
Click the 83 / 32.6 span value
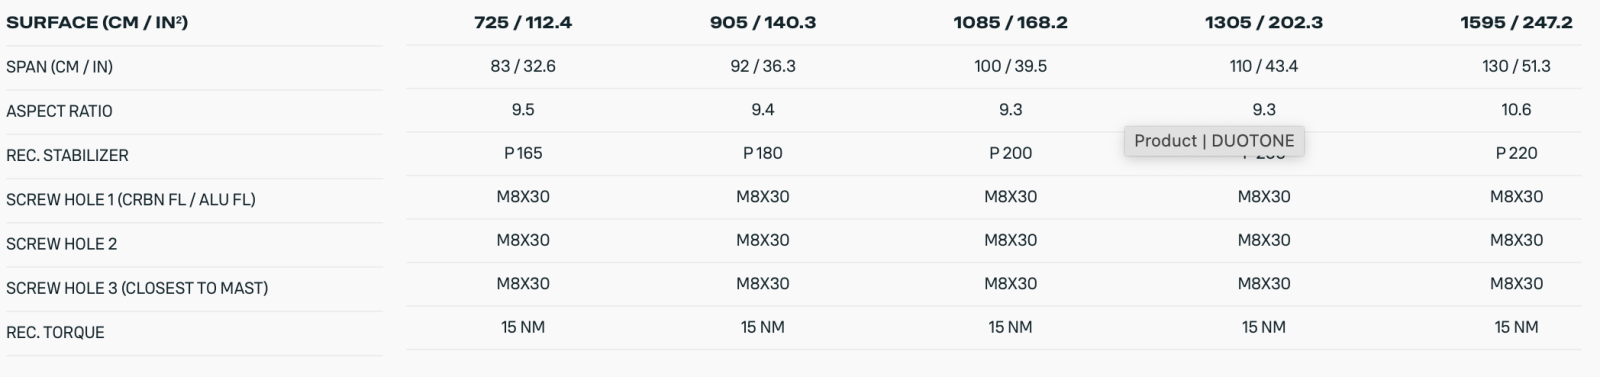pos(523,66)
